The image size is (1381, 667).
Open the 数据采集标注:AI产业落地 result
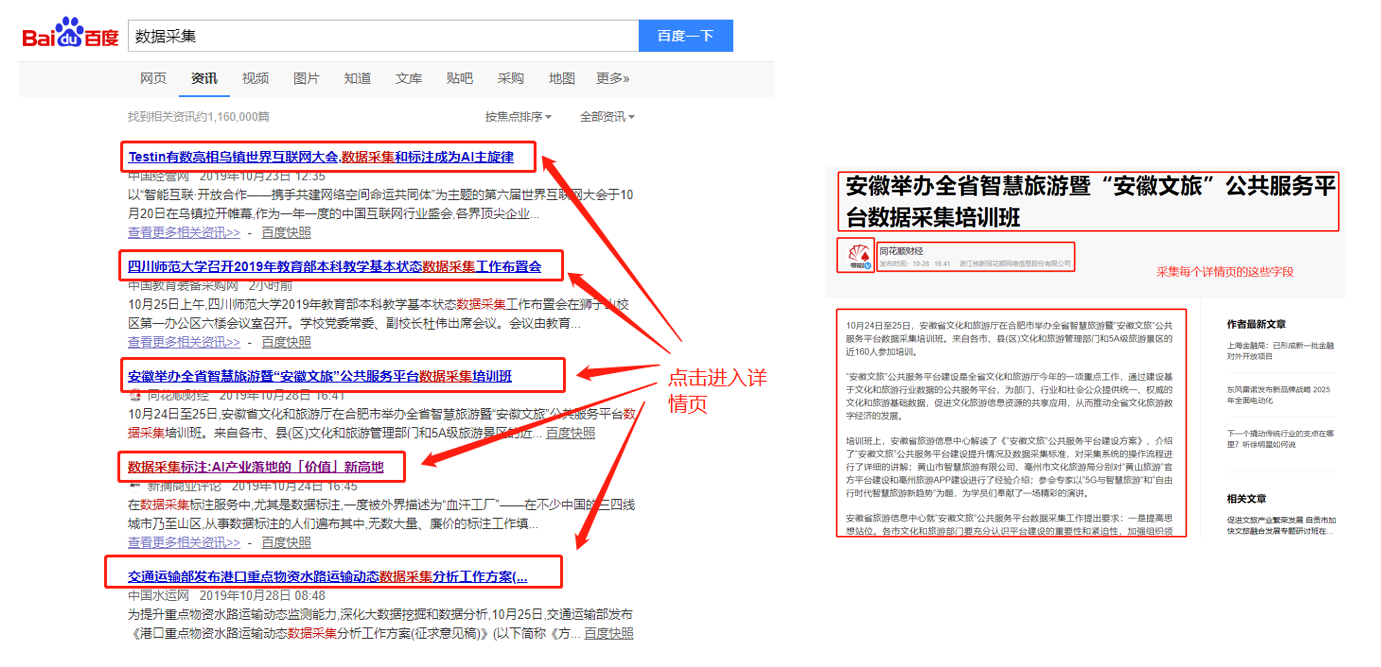(x=255, y=466)
